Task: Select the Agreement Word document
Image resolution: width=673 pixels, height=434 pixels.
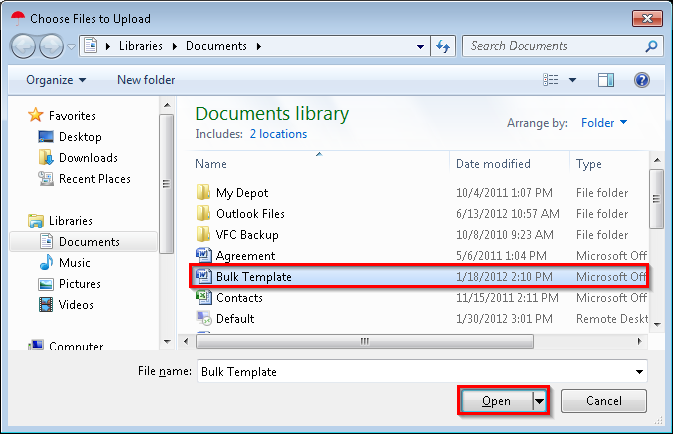Action: tap(245, 256)
